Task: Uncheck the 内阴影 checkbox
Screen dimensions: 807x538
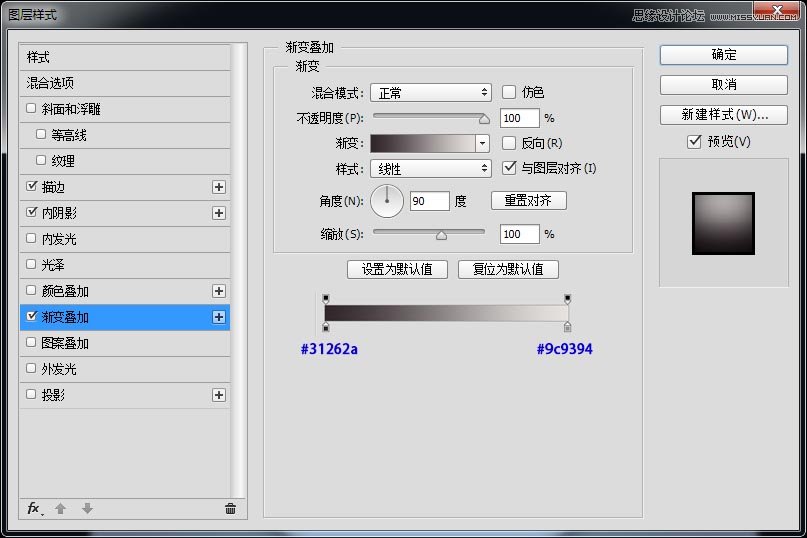Action: click(x=31, y=212)
